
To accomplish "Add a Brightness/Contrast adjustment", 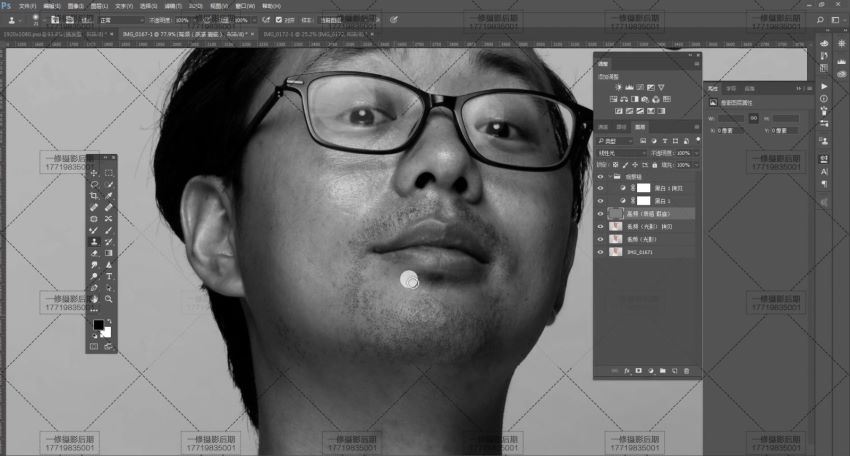I will [618, 87].
